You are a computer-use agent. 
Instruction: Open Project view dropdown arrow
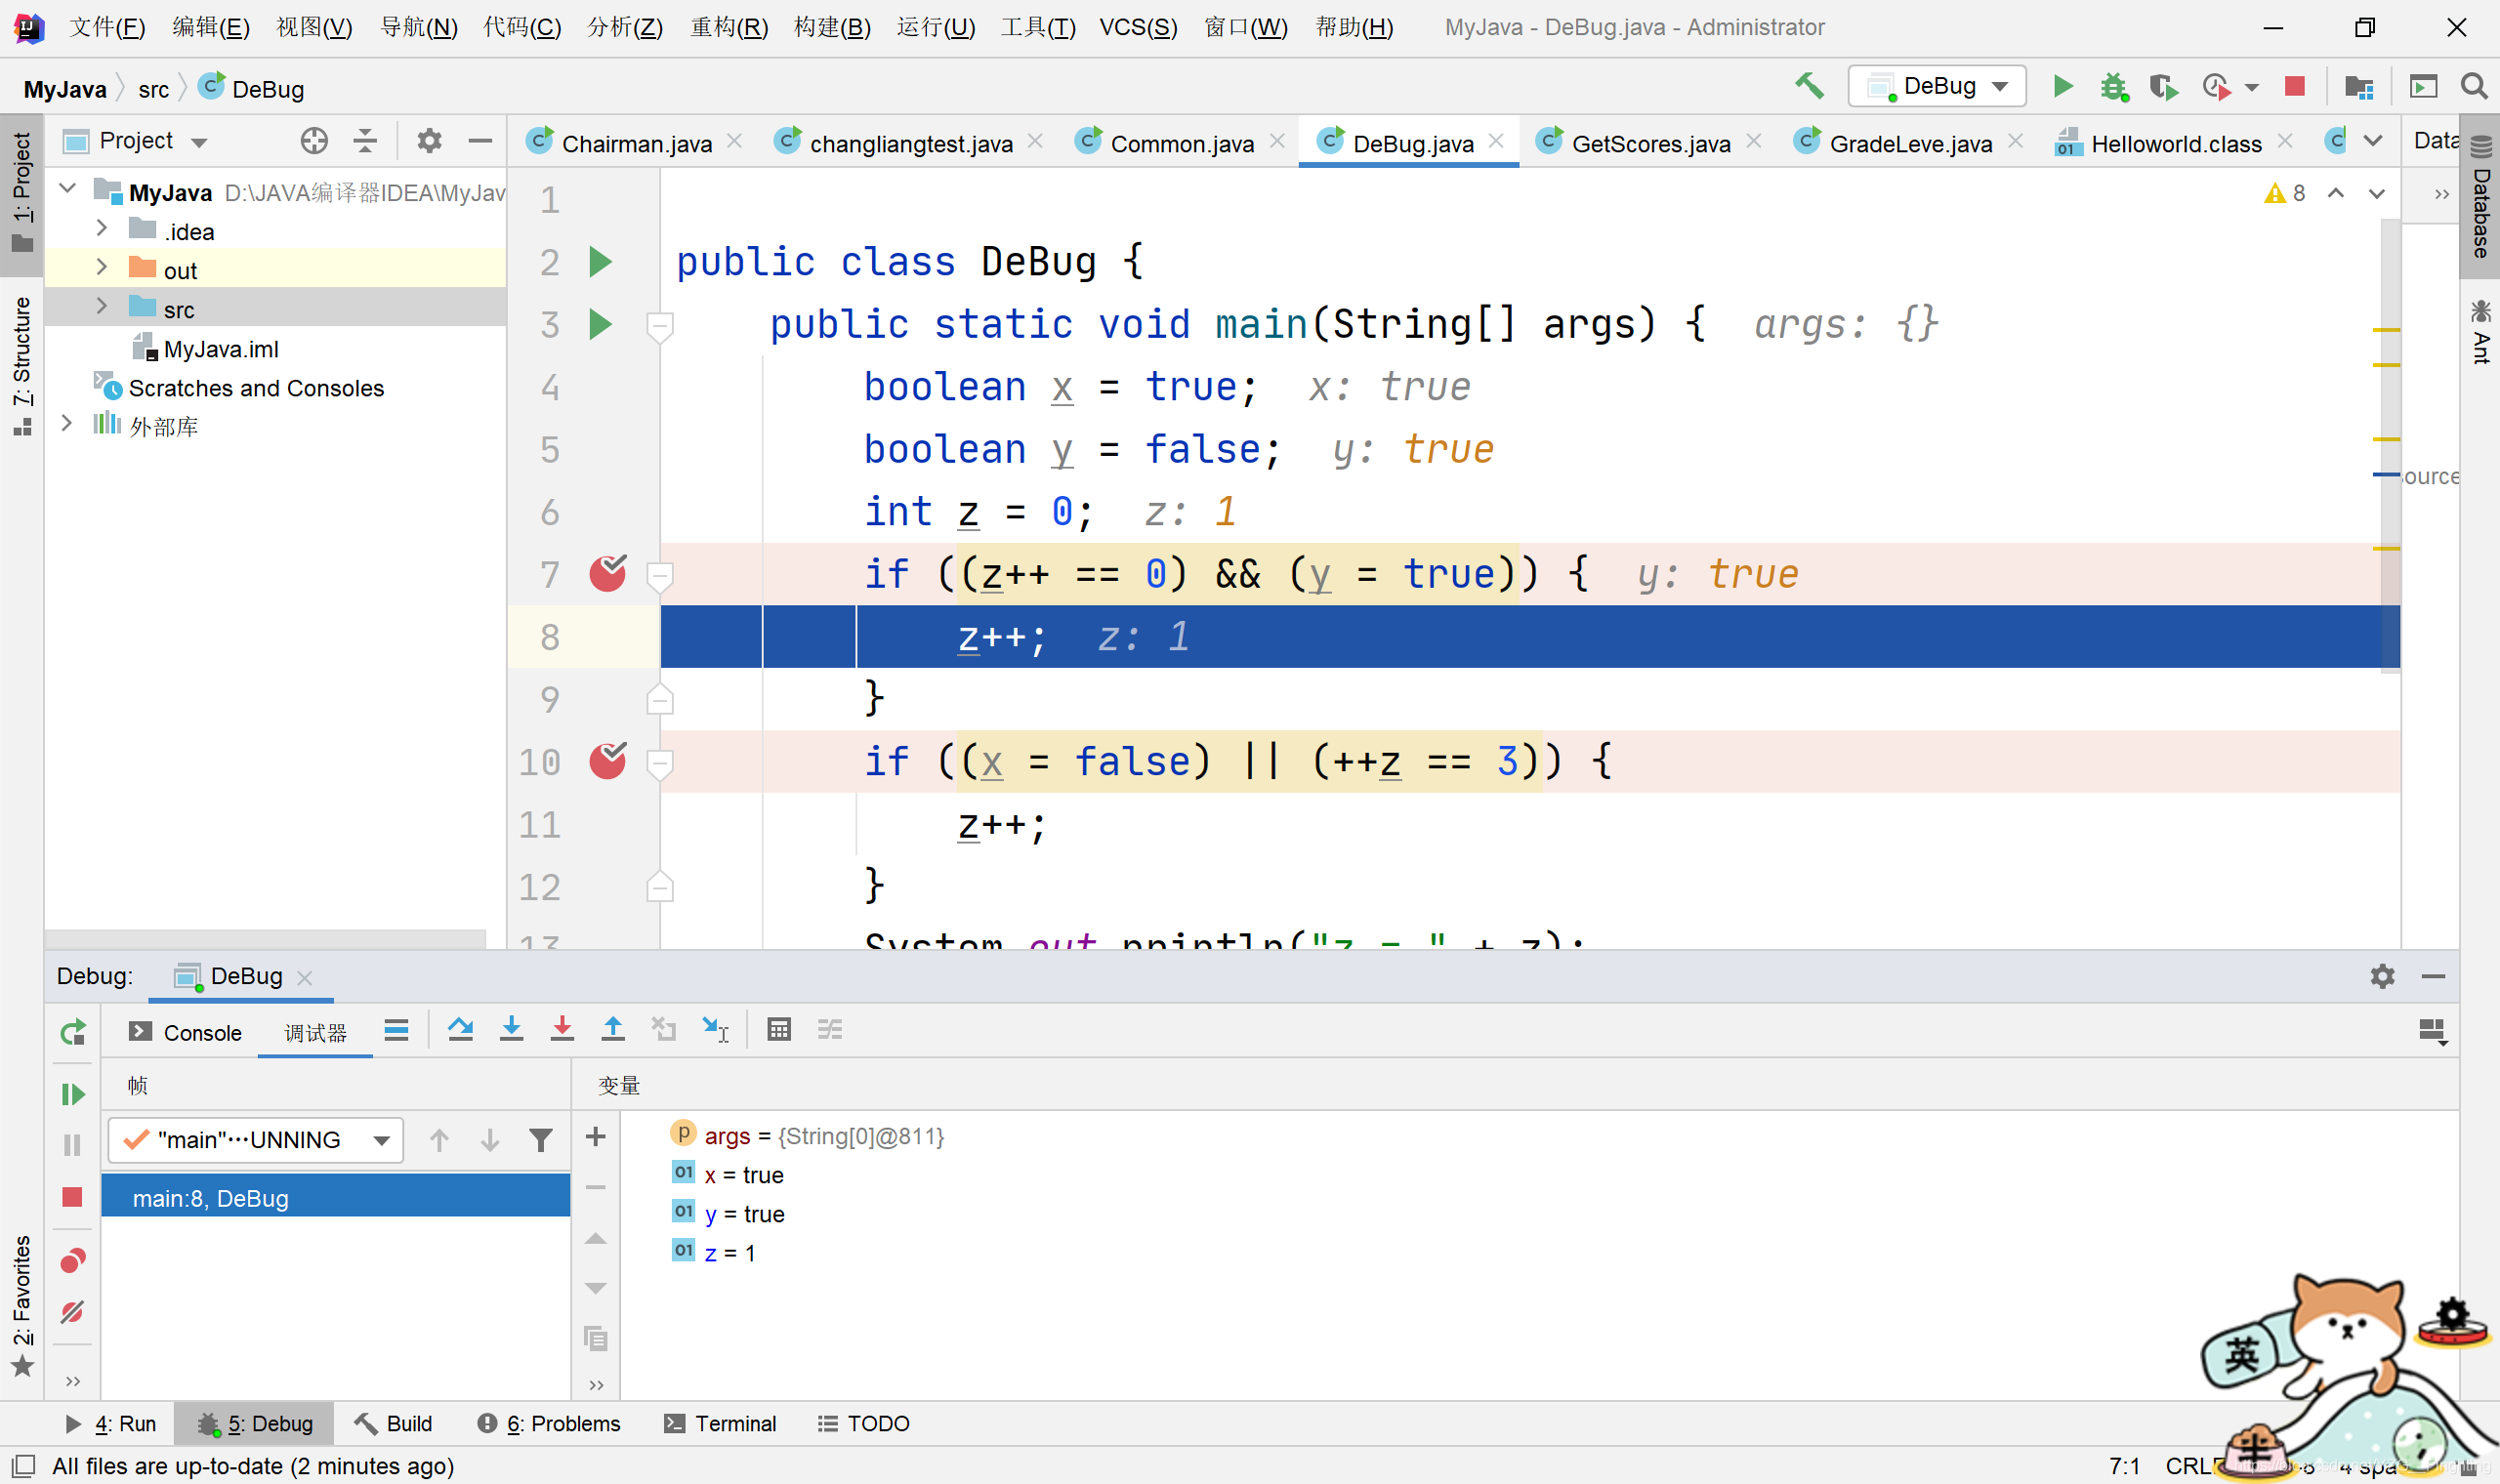tap(199, 142)
